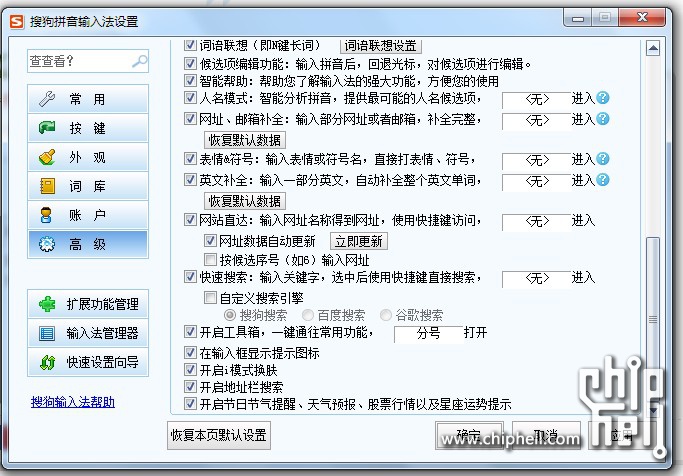Open 分号 toolbox shortcut box
The image size is (683, 476).
(428, 334)
